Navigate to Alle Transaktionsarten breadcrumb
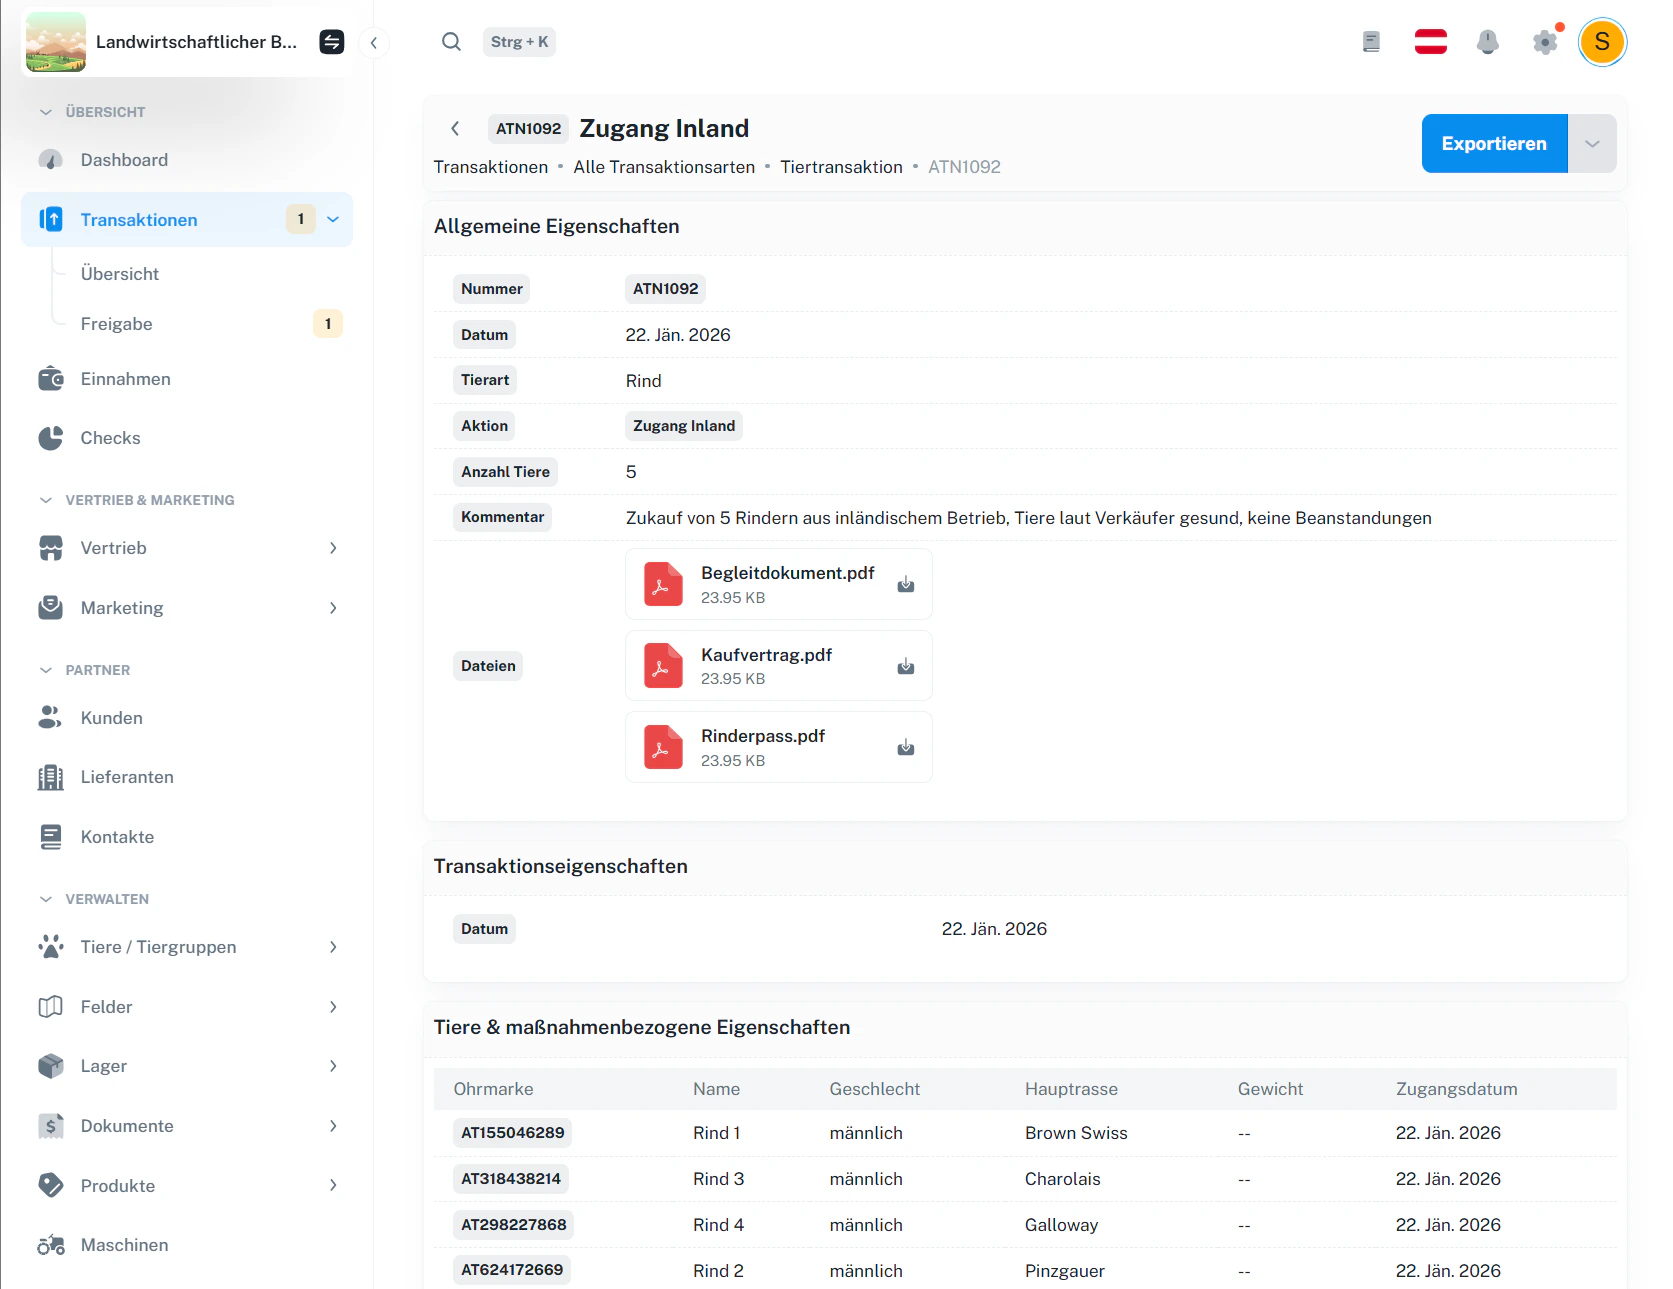This screenshot has width=1673, height=1289. click(664, 167)
